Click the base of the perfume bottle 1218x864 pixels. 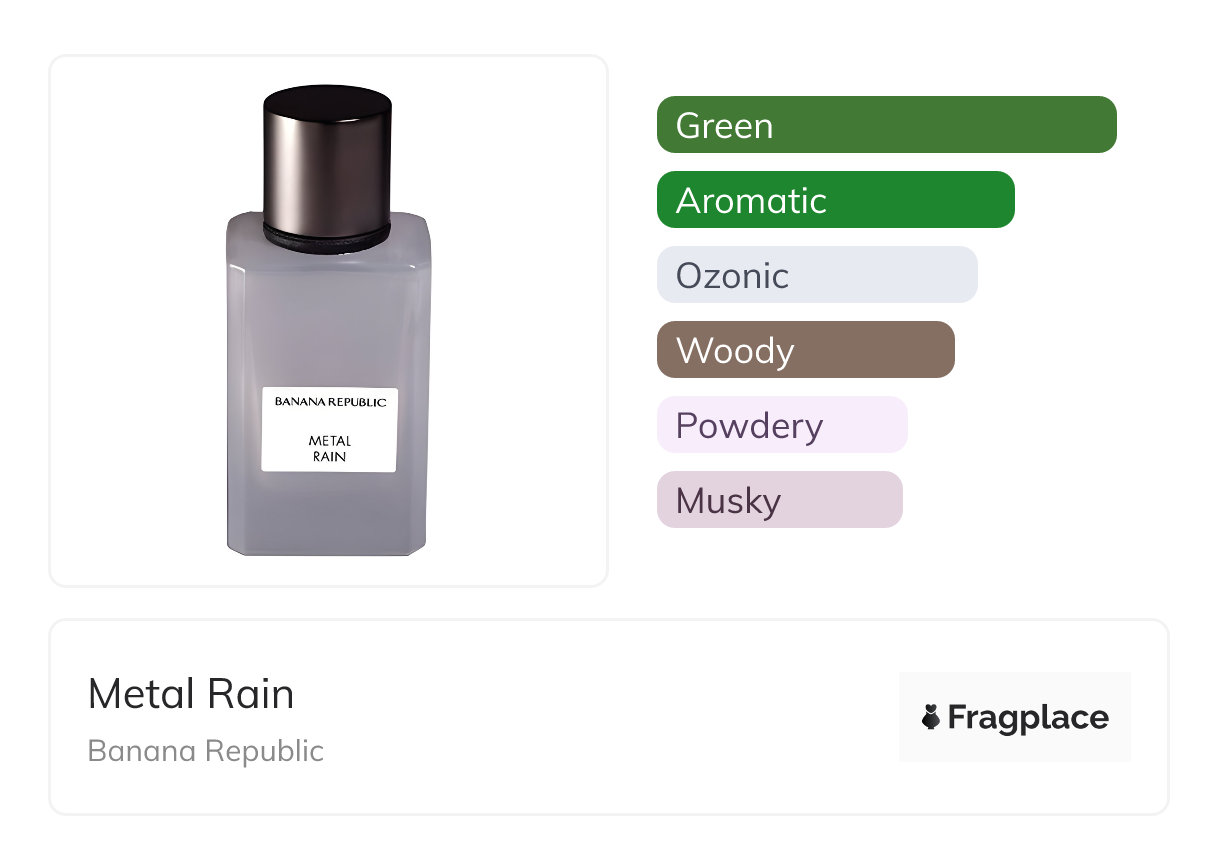328,545
